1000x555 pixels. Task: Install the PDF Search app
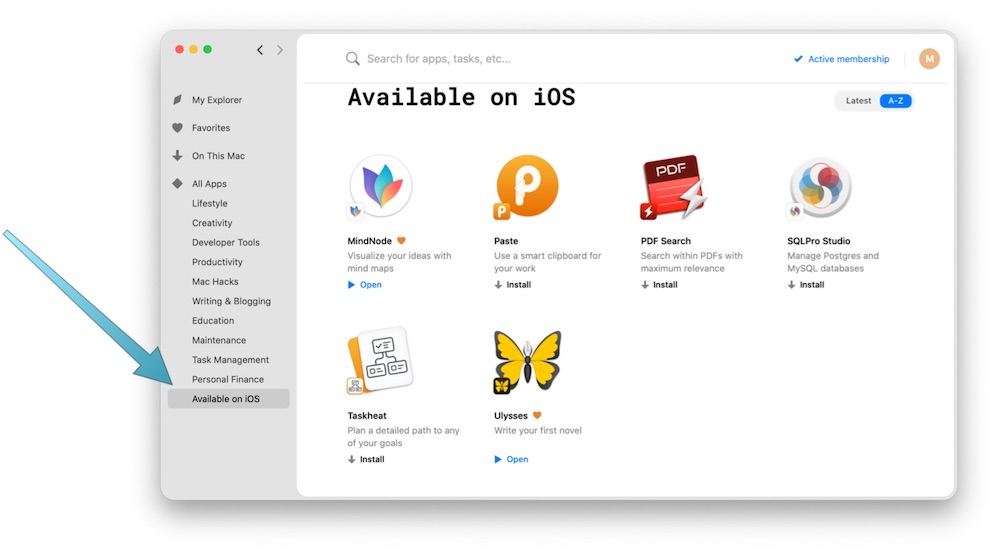(659, 285)
